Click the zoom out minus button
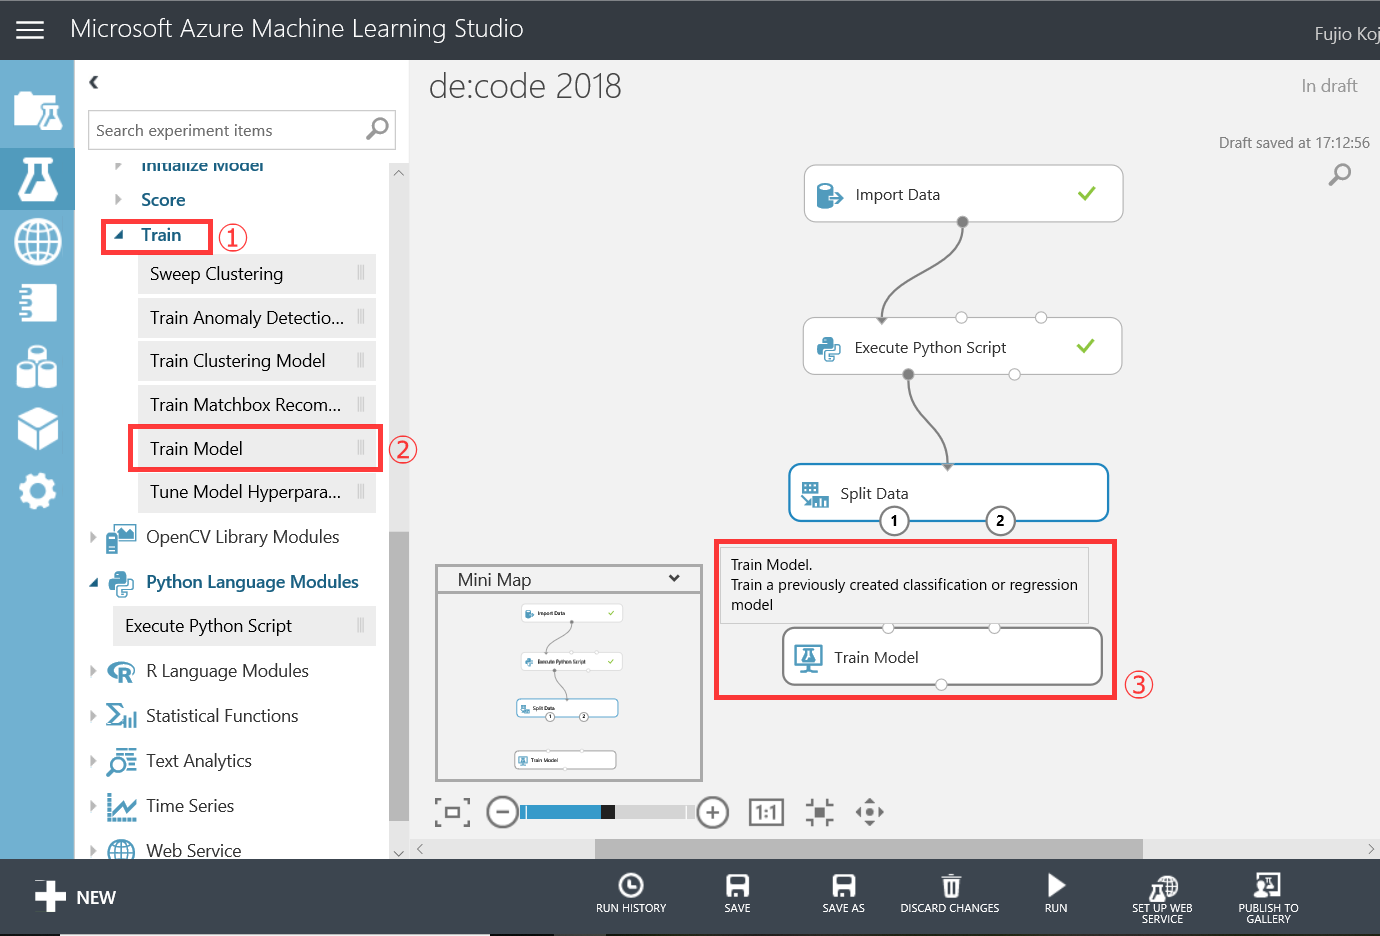Image resolution: width=1380 pixels, height=936 pixels. (502, 812)
